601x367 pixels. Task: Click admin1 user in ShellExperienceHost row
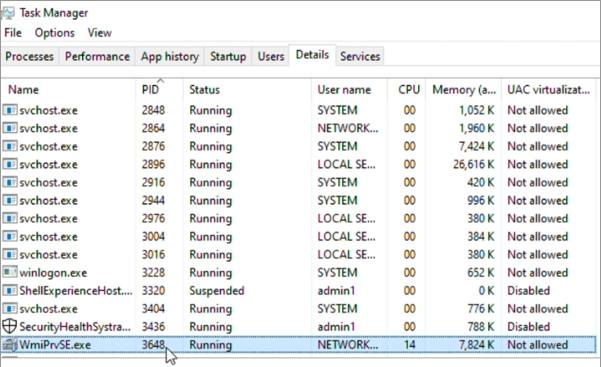pos(336,291)
